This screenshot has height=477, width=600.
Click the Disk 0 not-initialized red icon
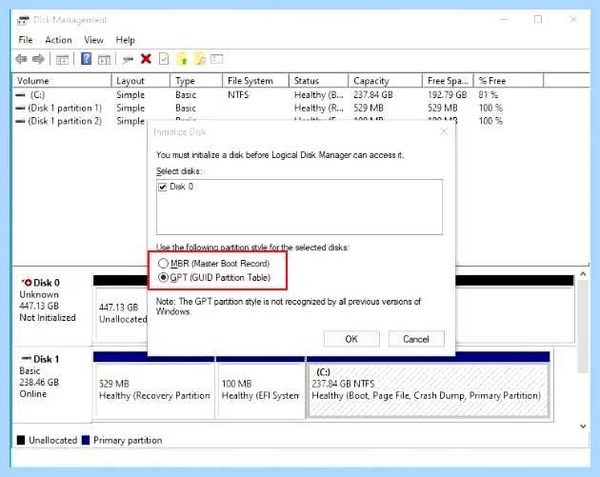pos(27,283)
